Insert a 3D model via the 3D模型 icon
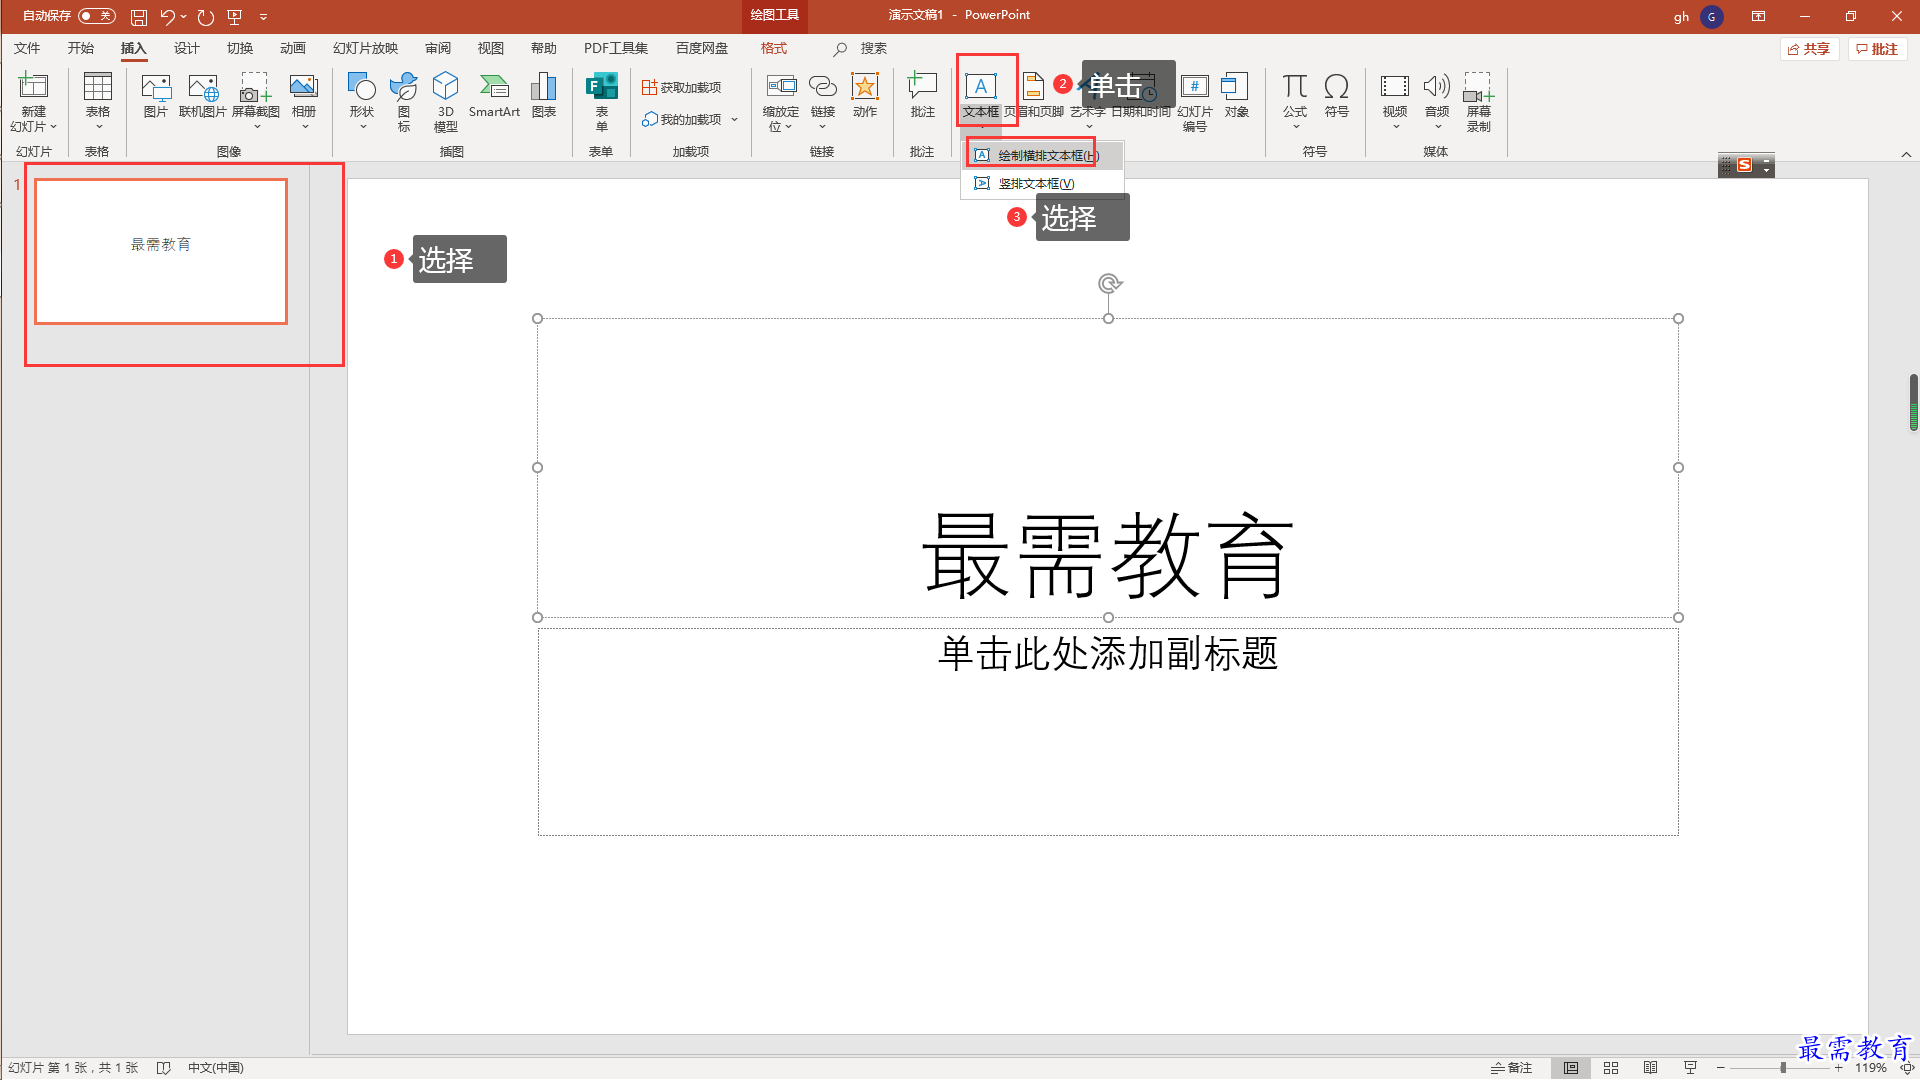The height and width of the screenshot is (1080, 1920). click(x=446, y=86)
